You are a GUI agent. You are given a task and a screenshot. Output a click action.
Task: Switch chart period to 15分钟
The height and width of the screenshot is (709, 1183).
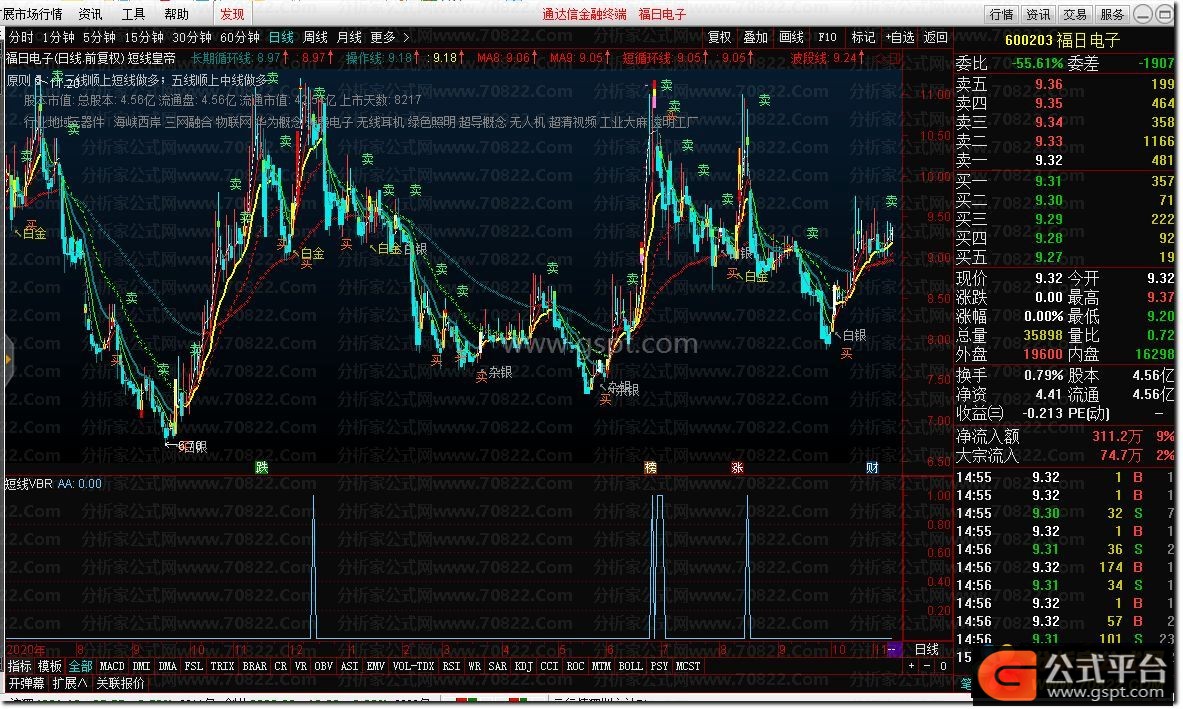click(x=143, y=37)
